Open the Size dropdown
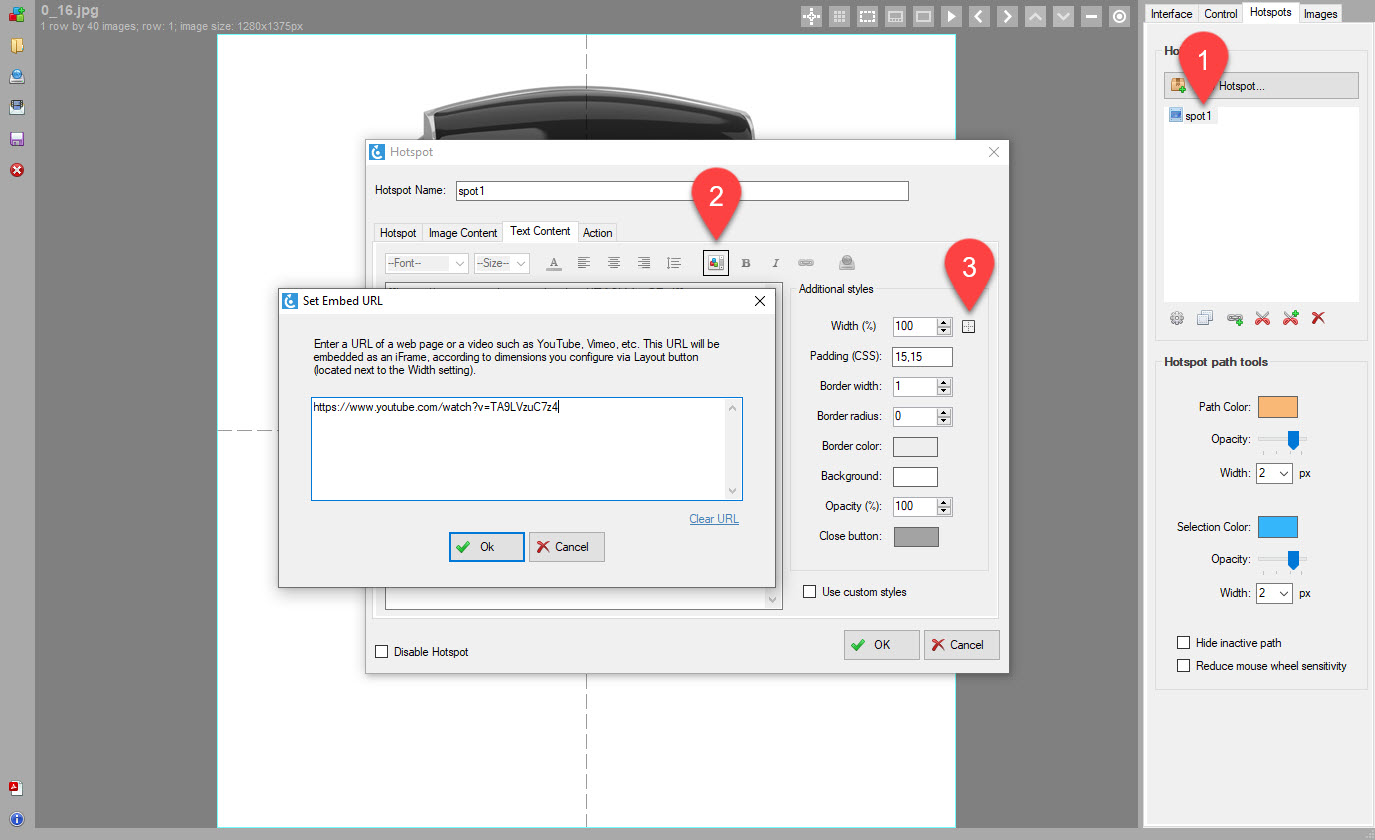Image resolution: width=1375 pixels, height=840 pixels. point(501,263)
